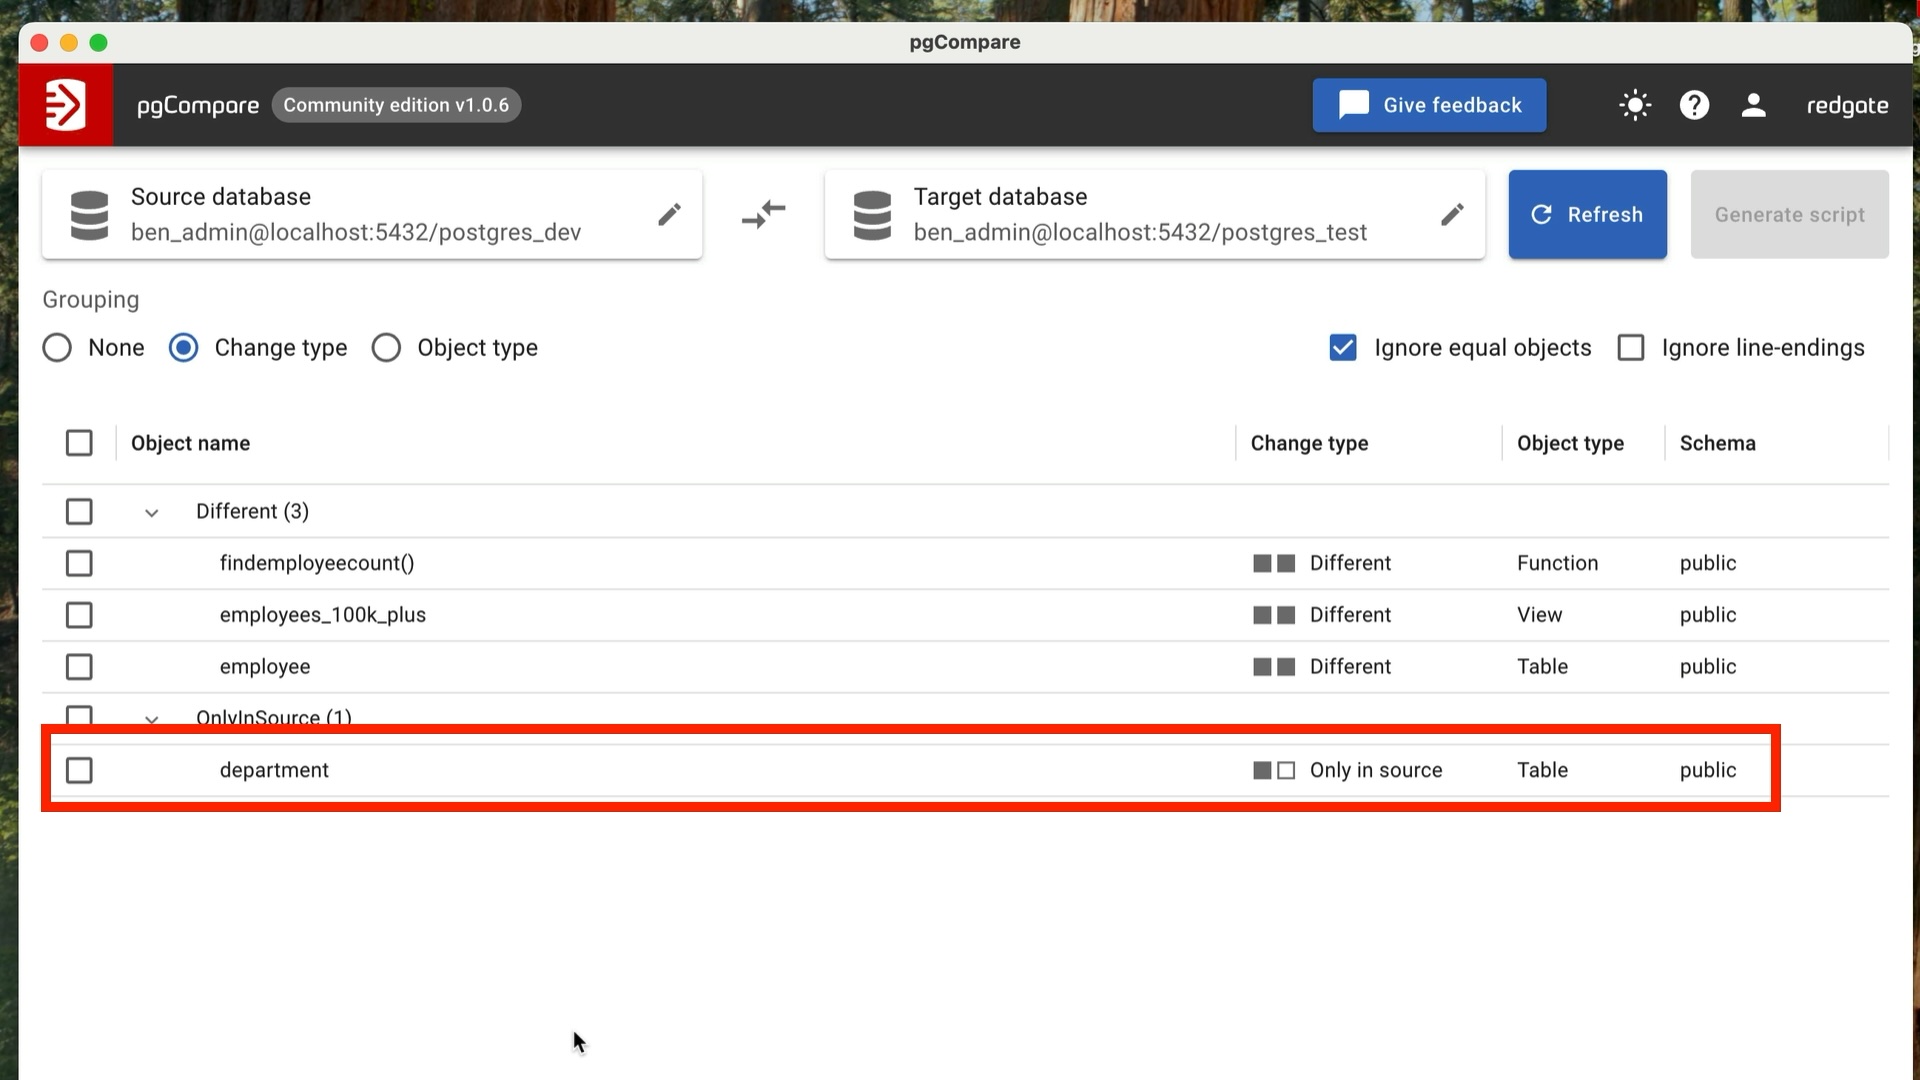Select the None grouping radio button

coord(57,348)
